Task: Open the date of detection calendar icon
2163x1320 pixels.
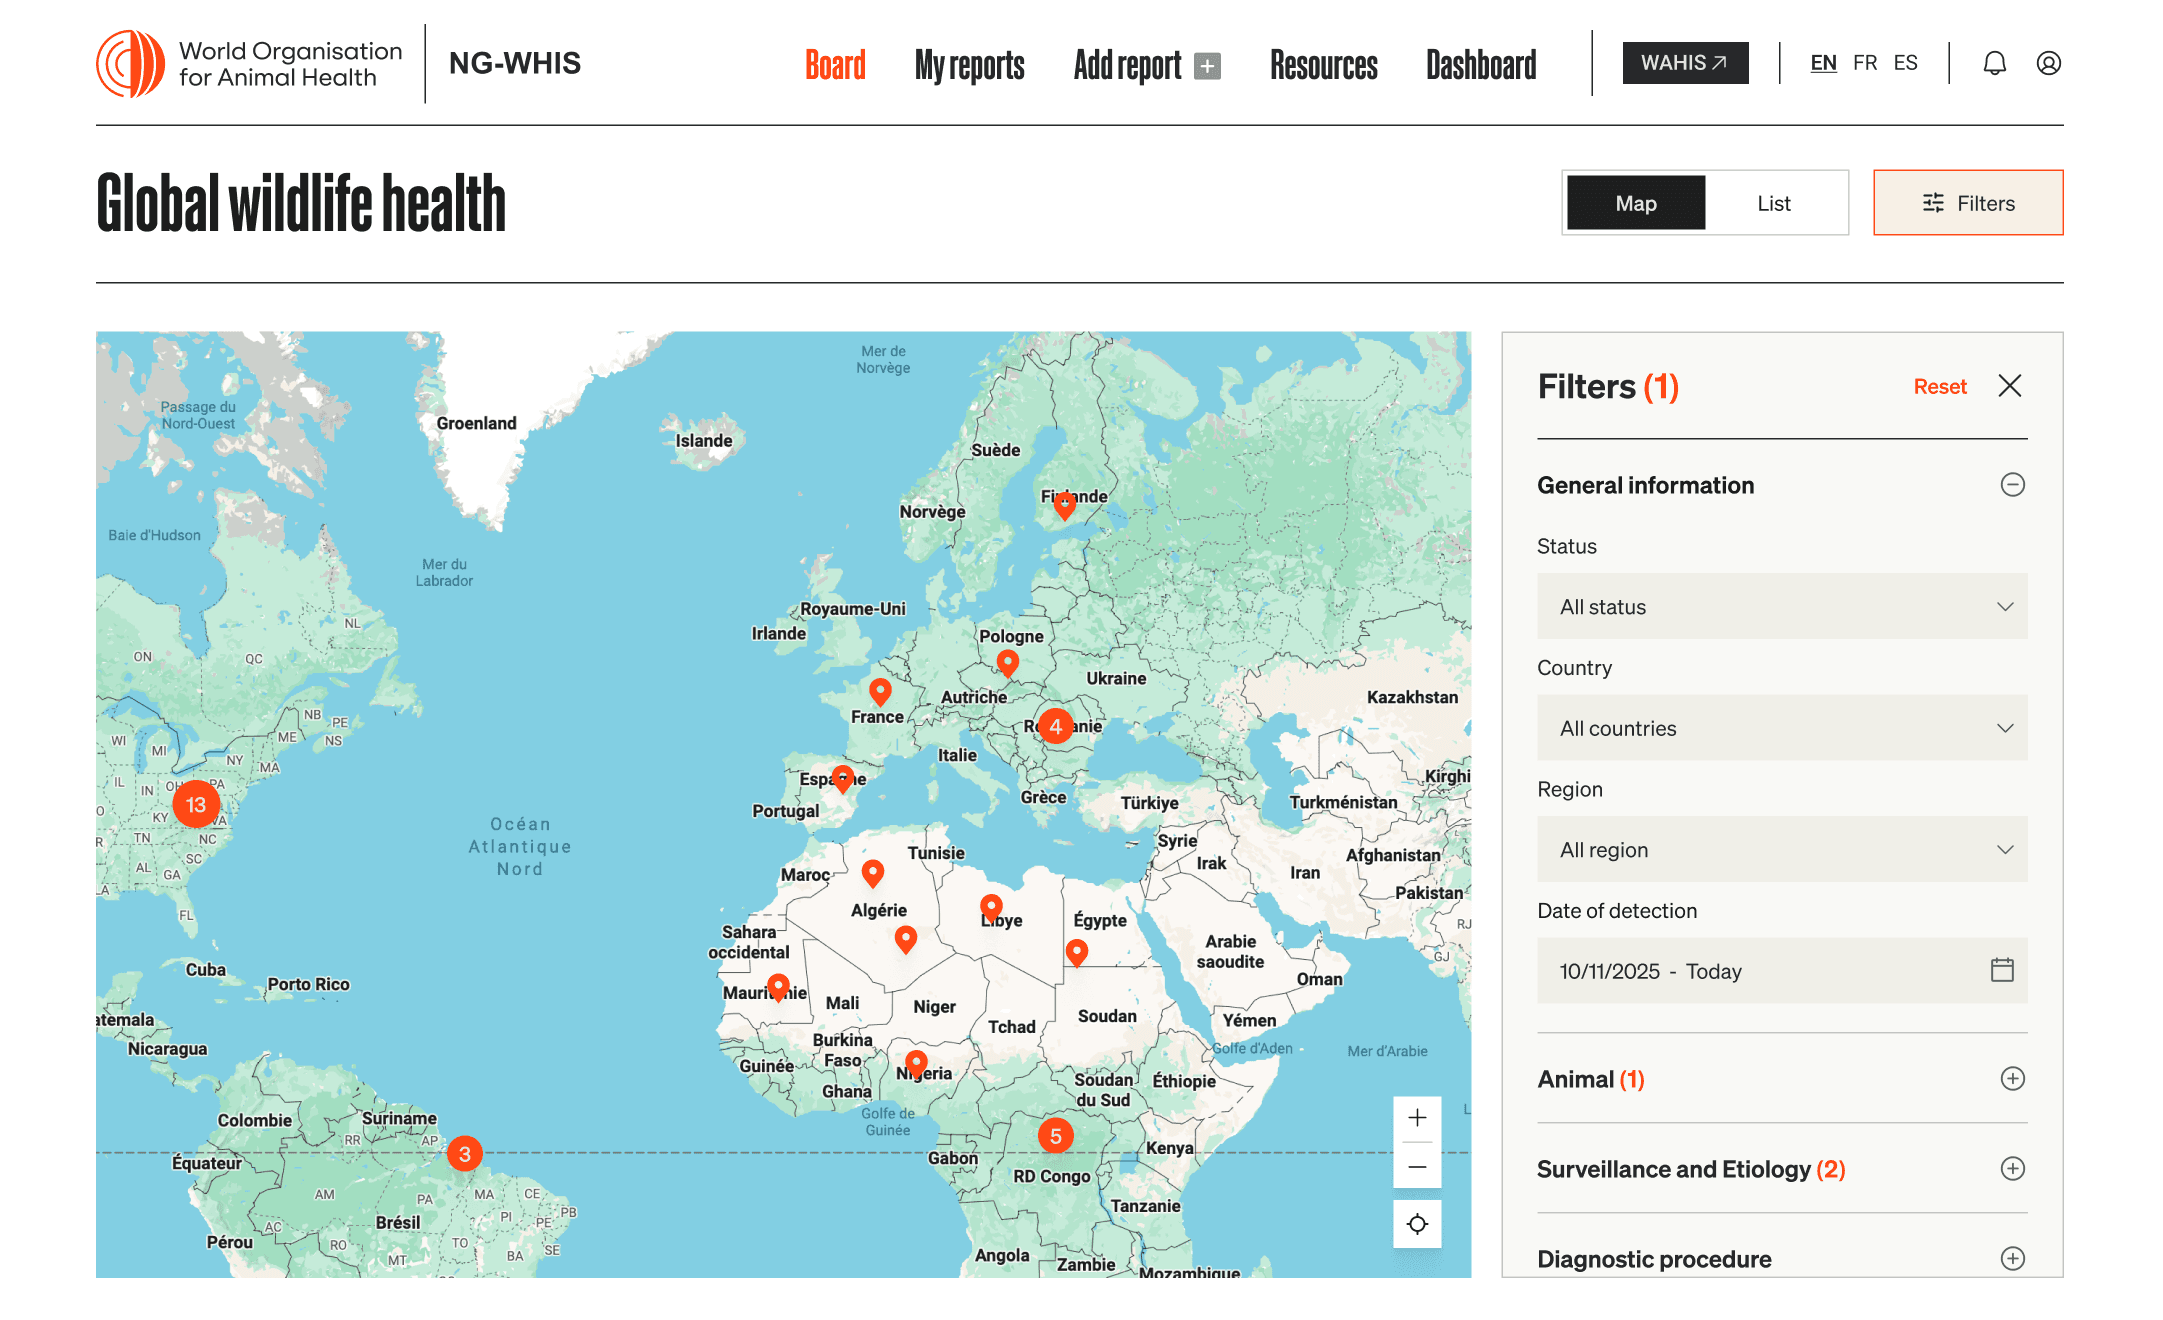Action: (2002, 970)
